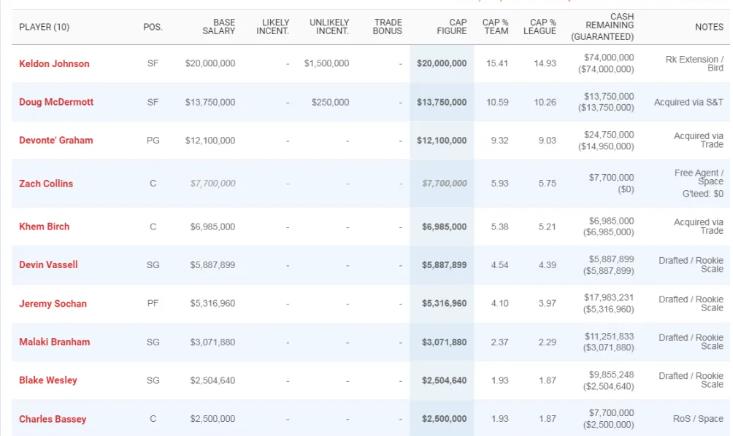Viewport: 733px width, 436px height.
Task: Open Devonte' Graham player link
Action: tap(56, 140)
